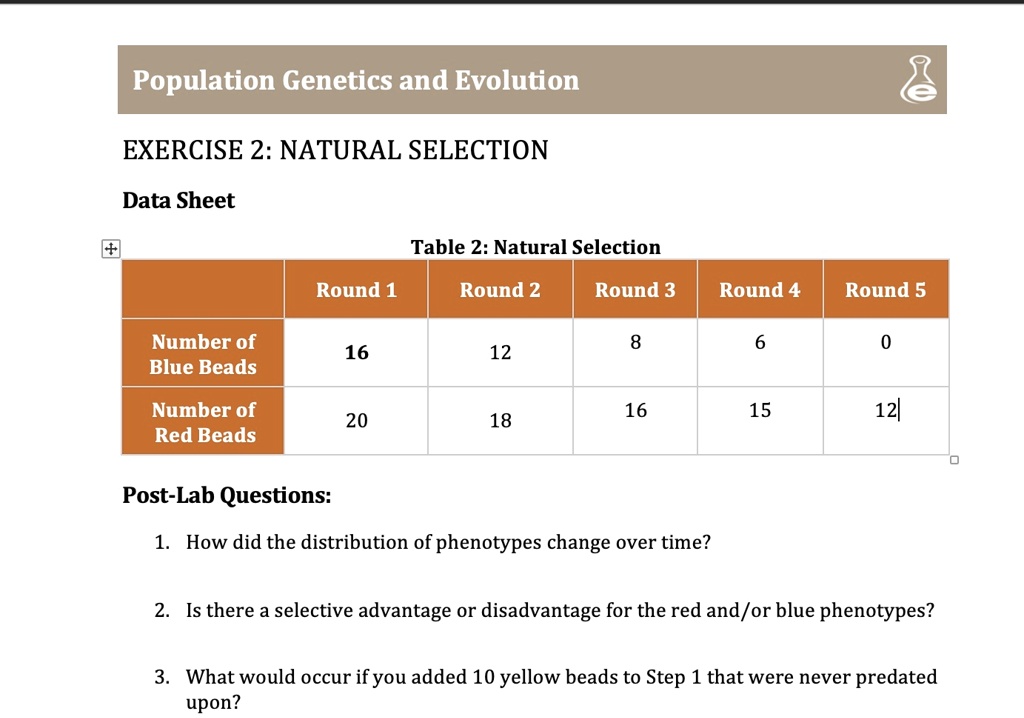
Task: Click the Round 1 column header
Action: pyautogui.click(x=356, y=290)
